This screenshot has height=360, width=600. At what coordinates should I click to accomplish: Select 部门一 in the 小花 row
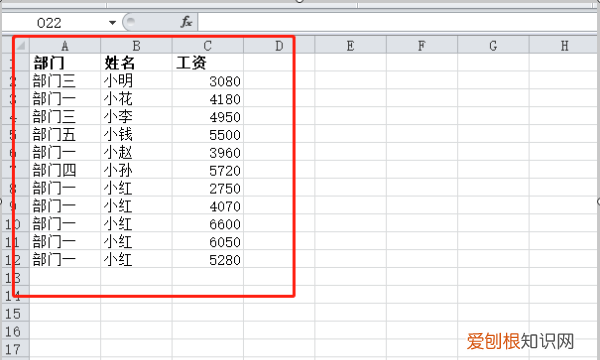coord(65,99)
